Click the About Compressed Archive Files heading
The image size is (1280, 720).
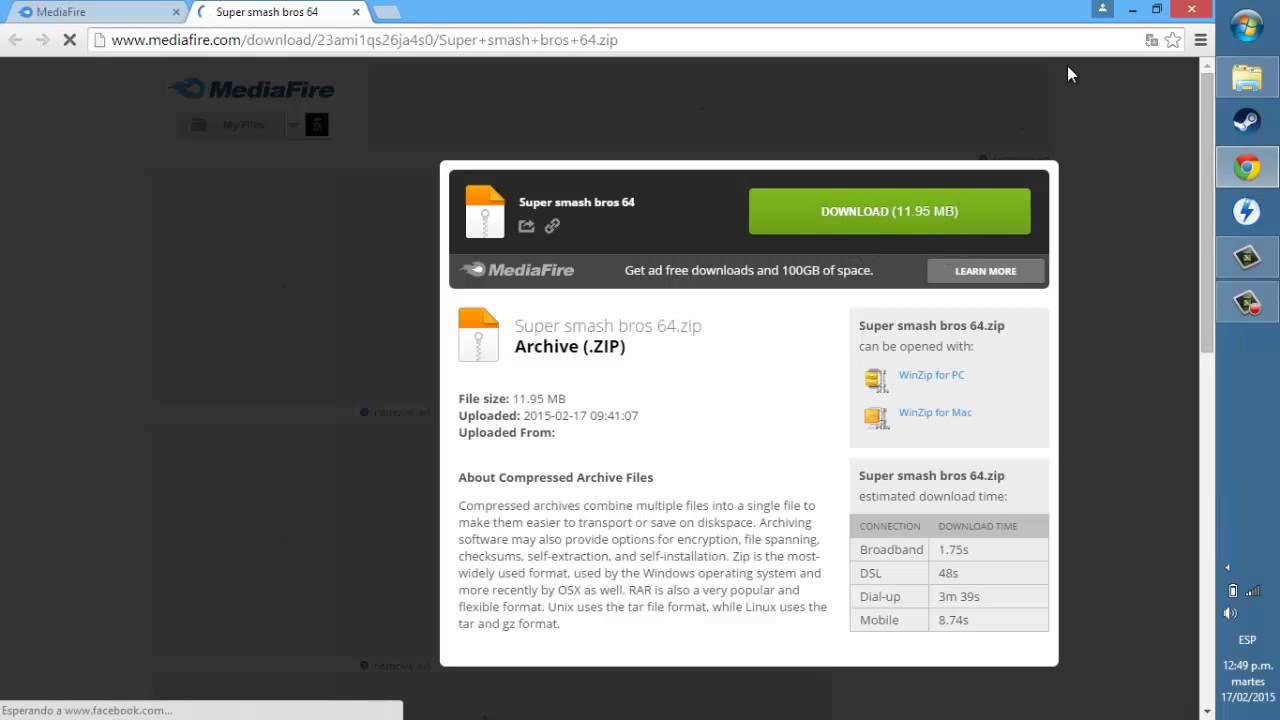556,478
